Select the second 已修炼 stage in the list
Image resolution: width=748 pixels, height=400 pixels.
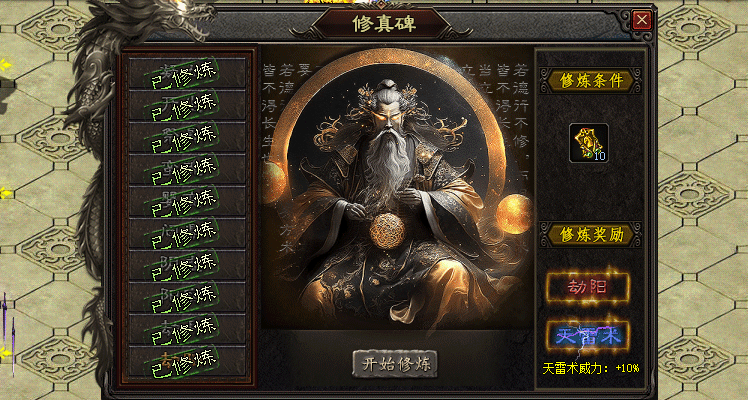point(187,104)
